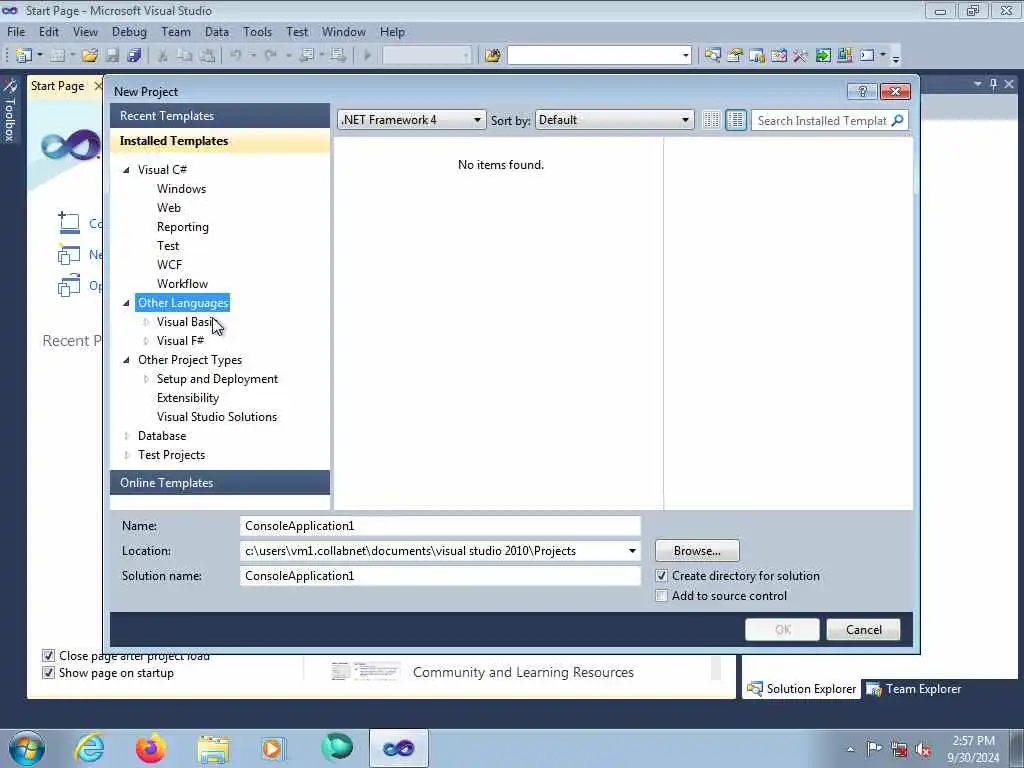
Task: Select the Extensibility project type
Action: [188, 398]
